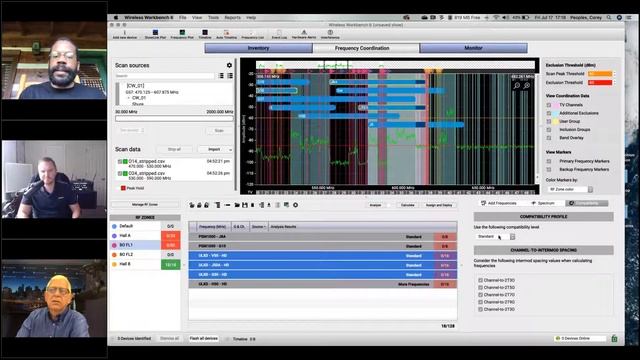Toggle User Group checkbox
The height and width of the screenshot is (360, 640).
[x=549, y=121]
